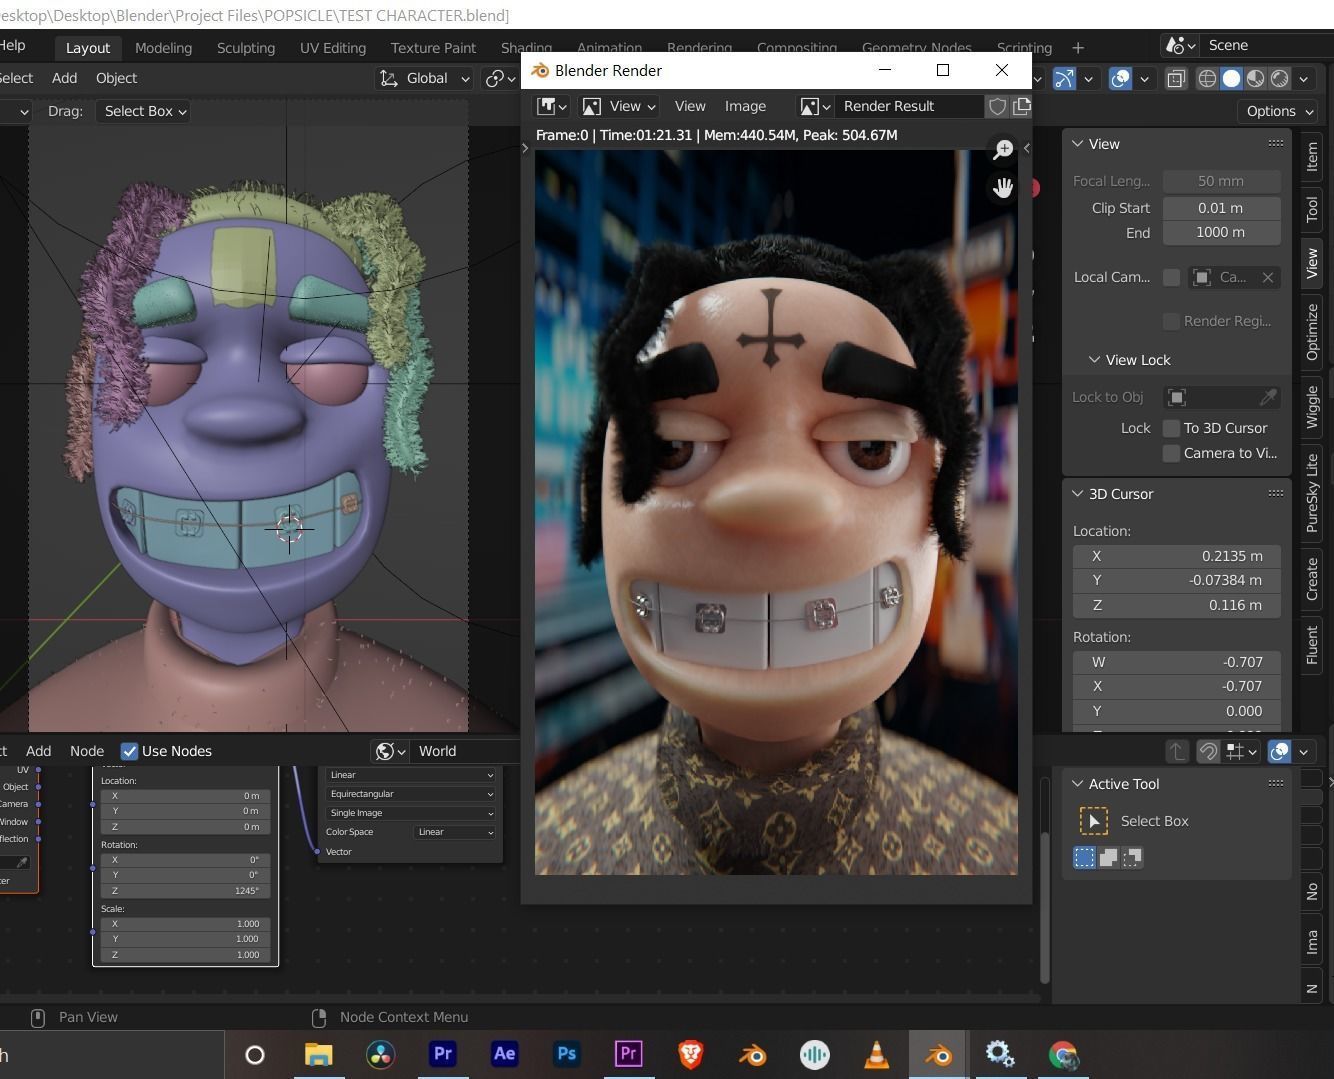The width and height of the screenshot is (1334, 1079).
Task: Click the zoom icon in Blender Render window
Action: point(1002,150)
